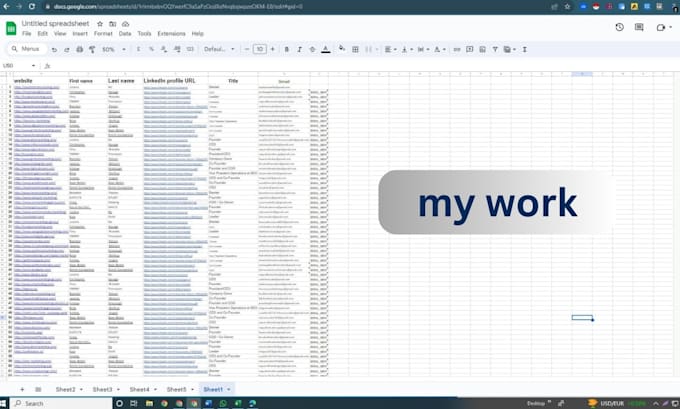Open the borders tool
Screen dimensions: 680x409
(x=355, y=49)
